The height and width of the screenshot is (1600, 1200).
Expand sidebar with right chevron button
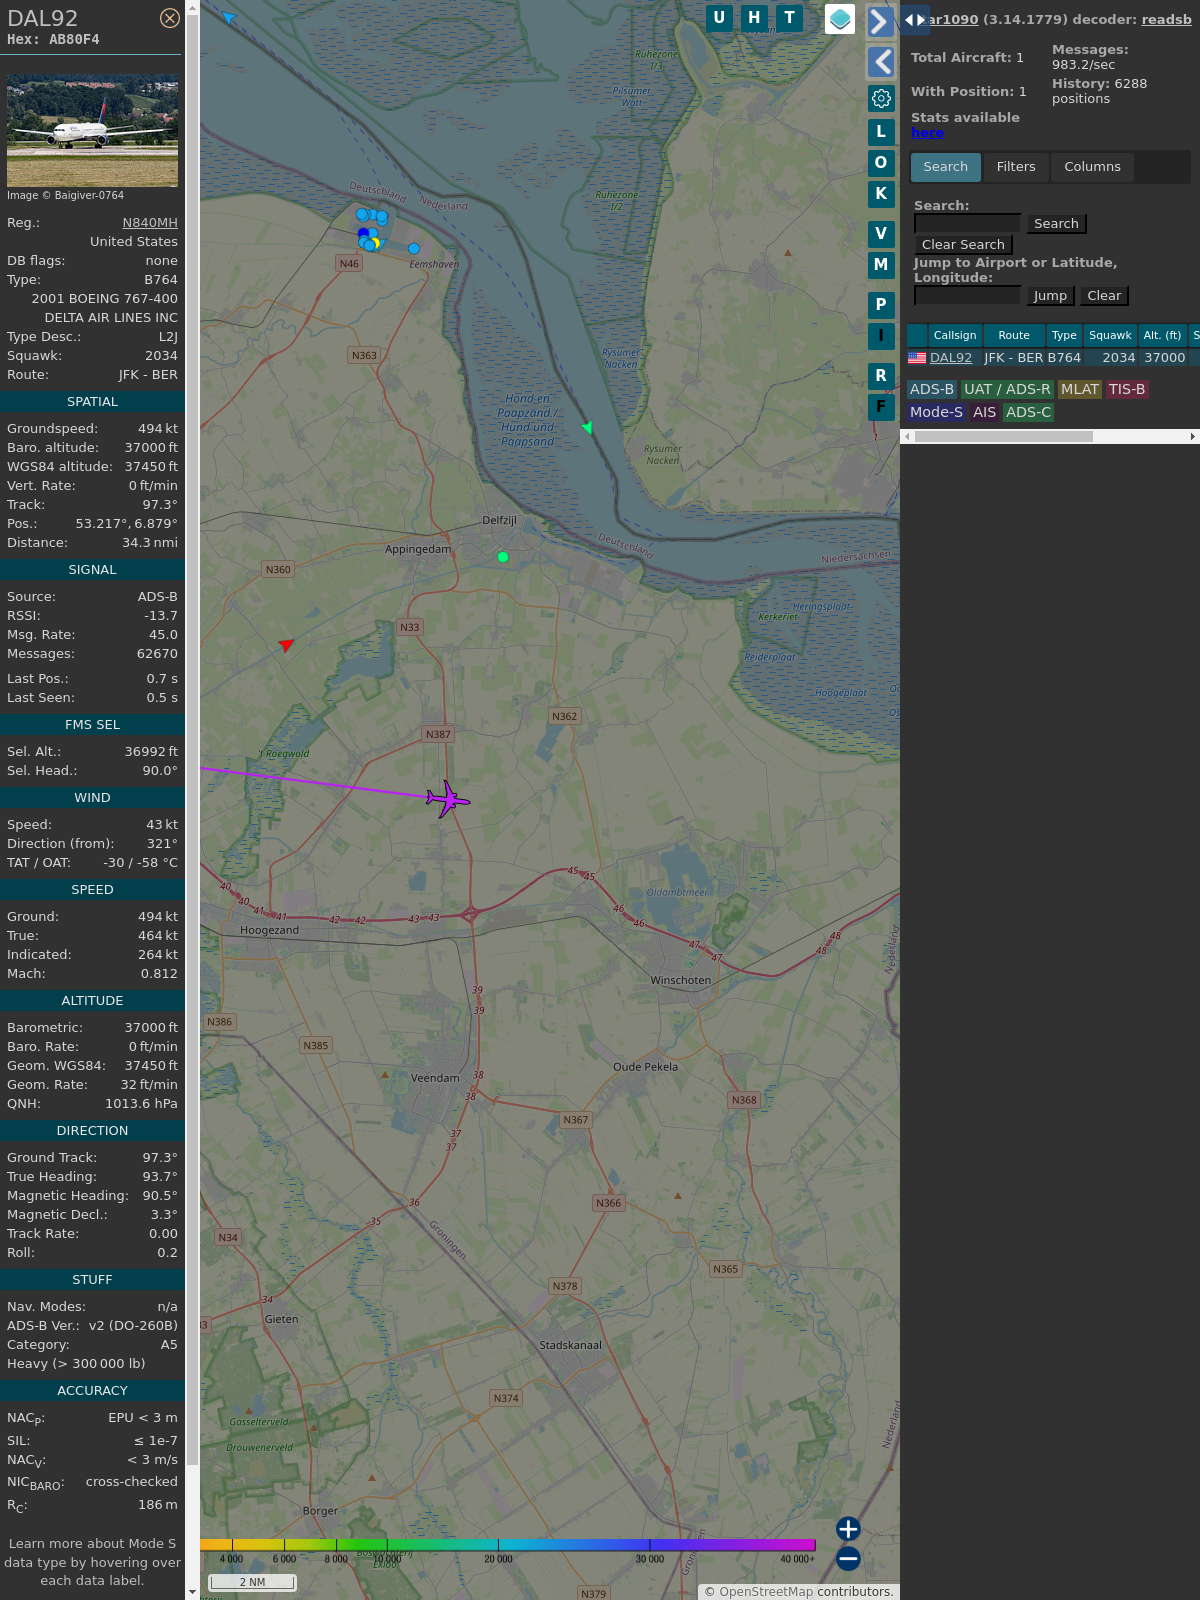[x=880, y=22]
